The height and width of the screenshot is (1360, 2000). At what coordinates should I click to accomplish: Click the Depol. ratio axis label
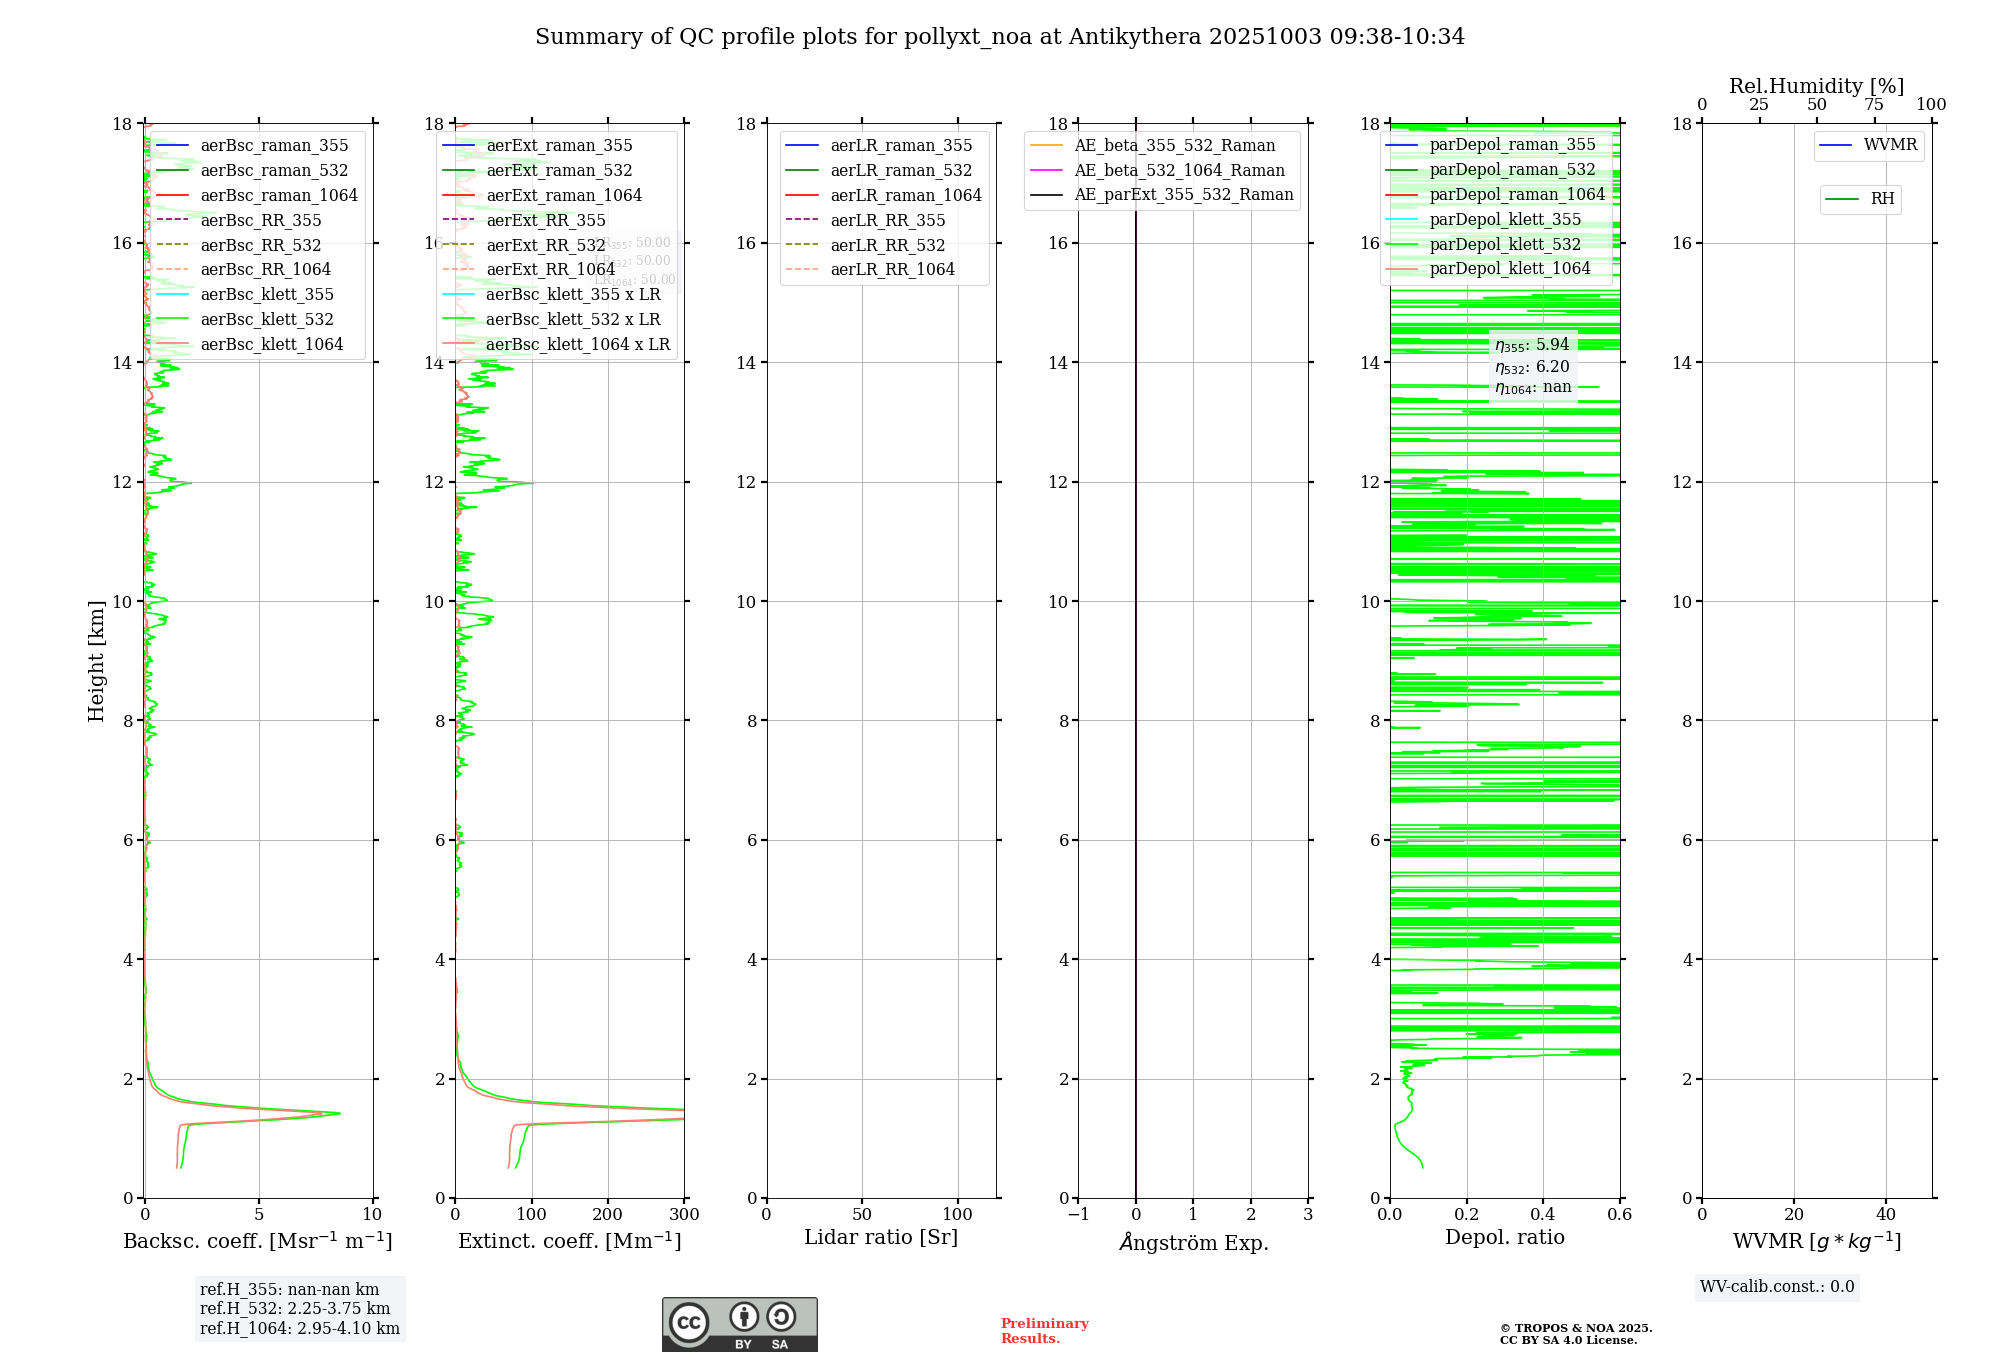(x=1504, y=1238)
